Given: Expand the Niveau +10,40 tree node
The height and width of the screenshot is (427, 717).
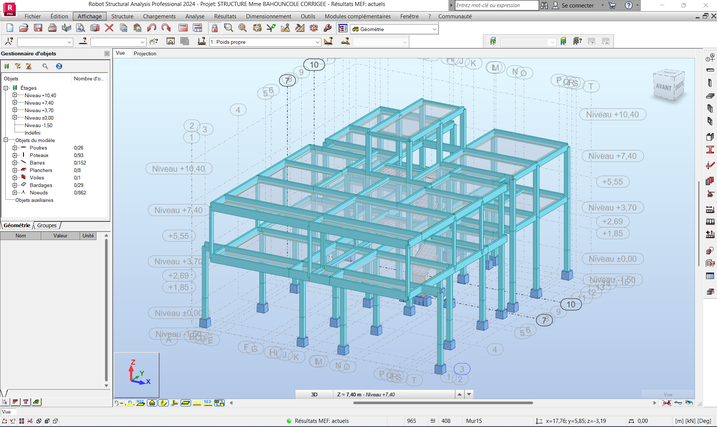Looking at the screenshot, I should click(12, 96).
